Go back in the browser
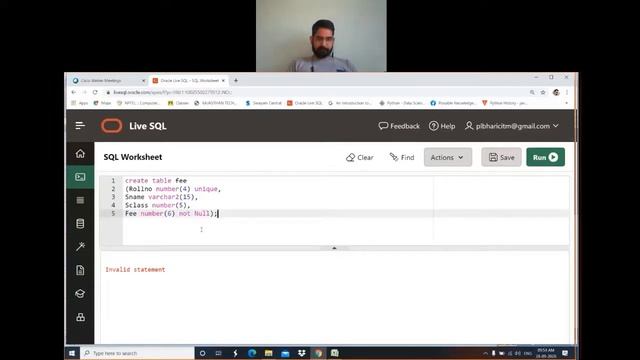Screen dimensions: 640x360 pyautogui.click(x=73, y=92)
